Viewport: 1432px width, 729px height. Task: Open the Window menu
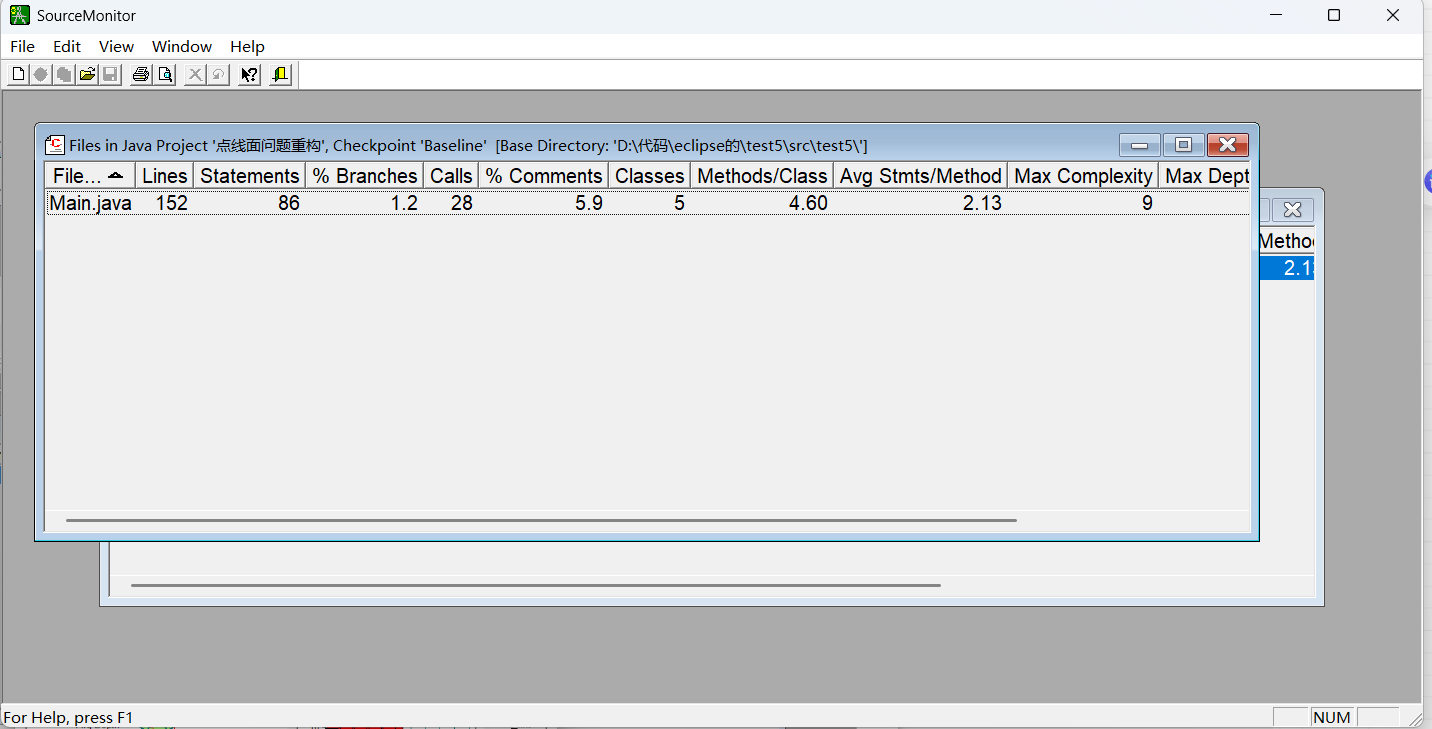pyautogui.click(x=182, y=46)
